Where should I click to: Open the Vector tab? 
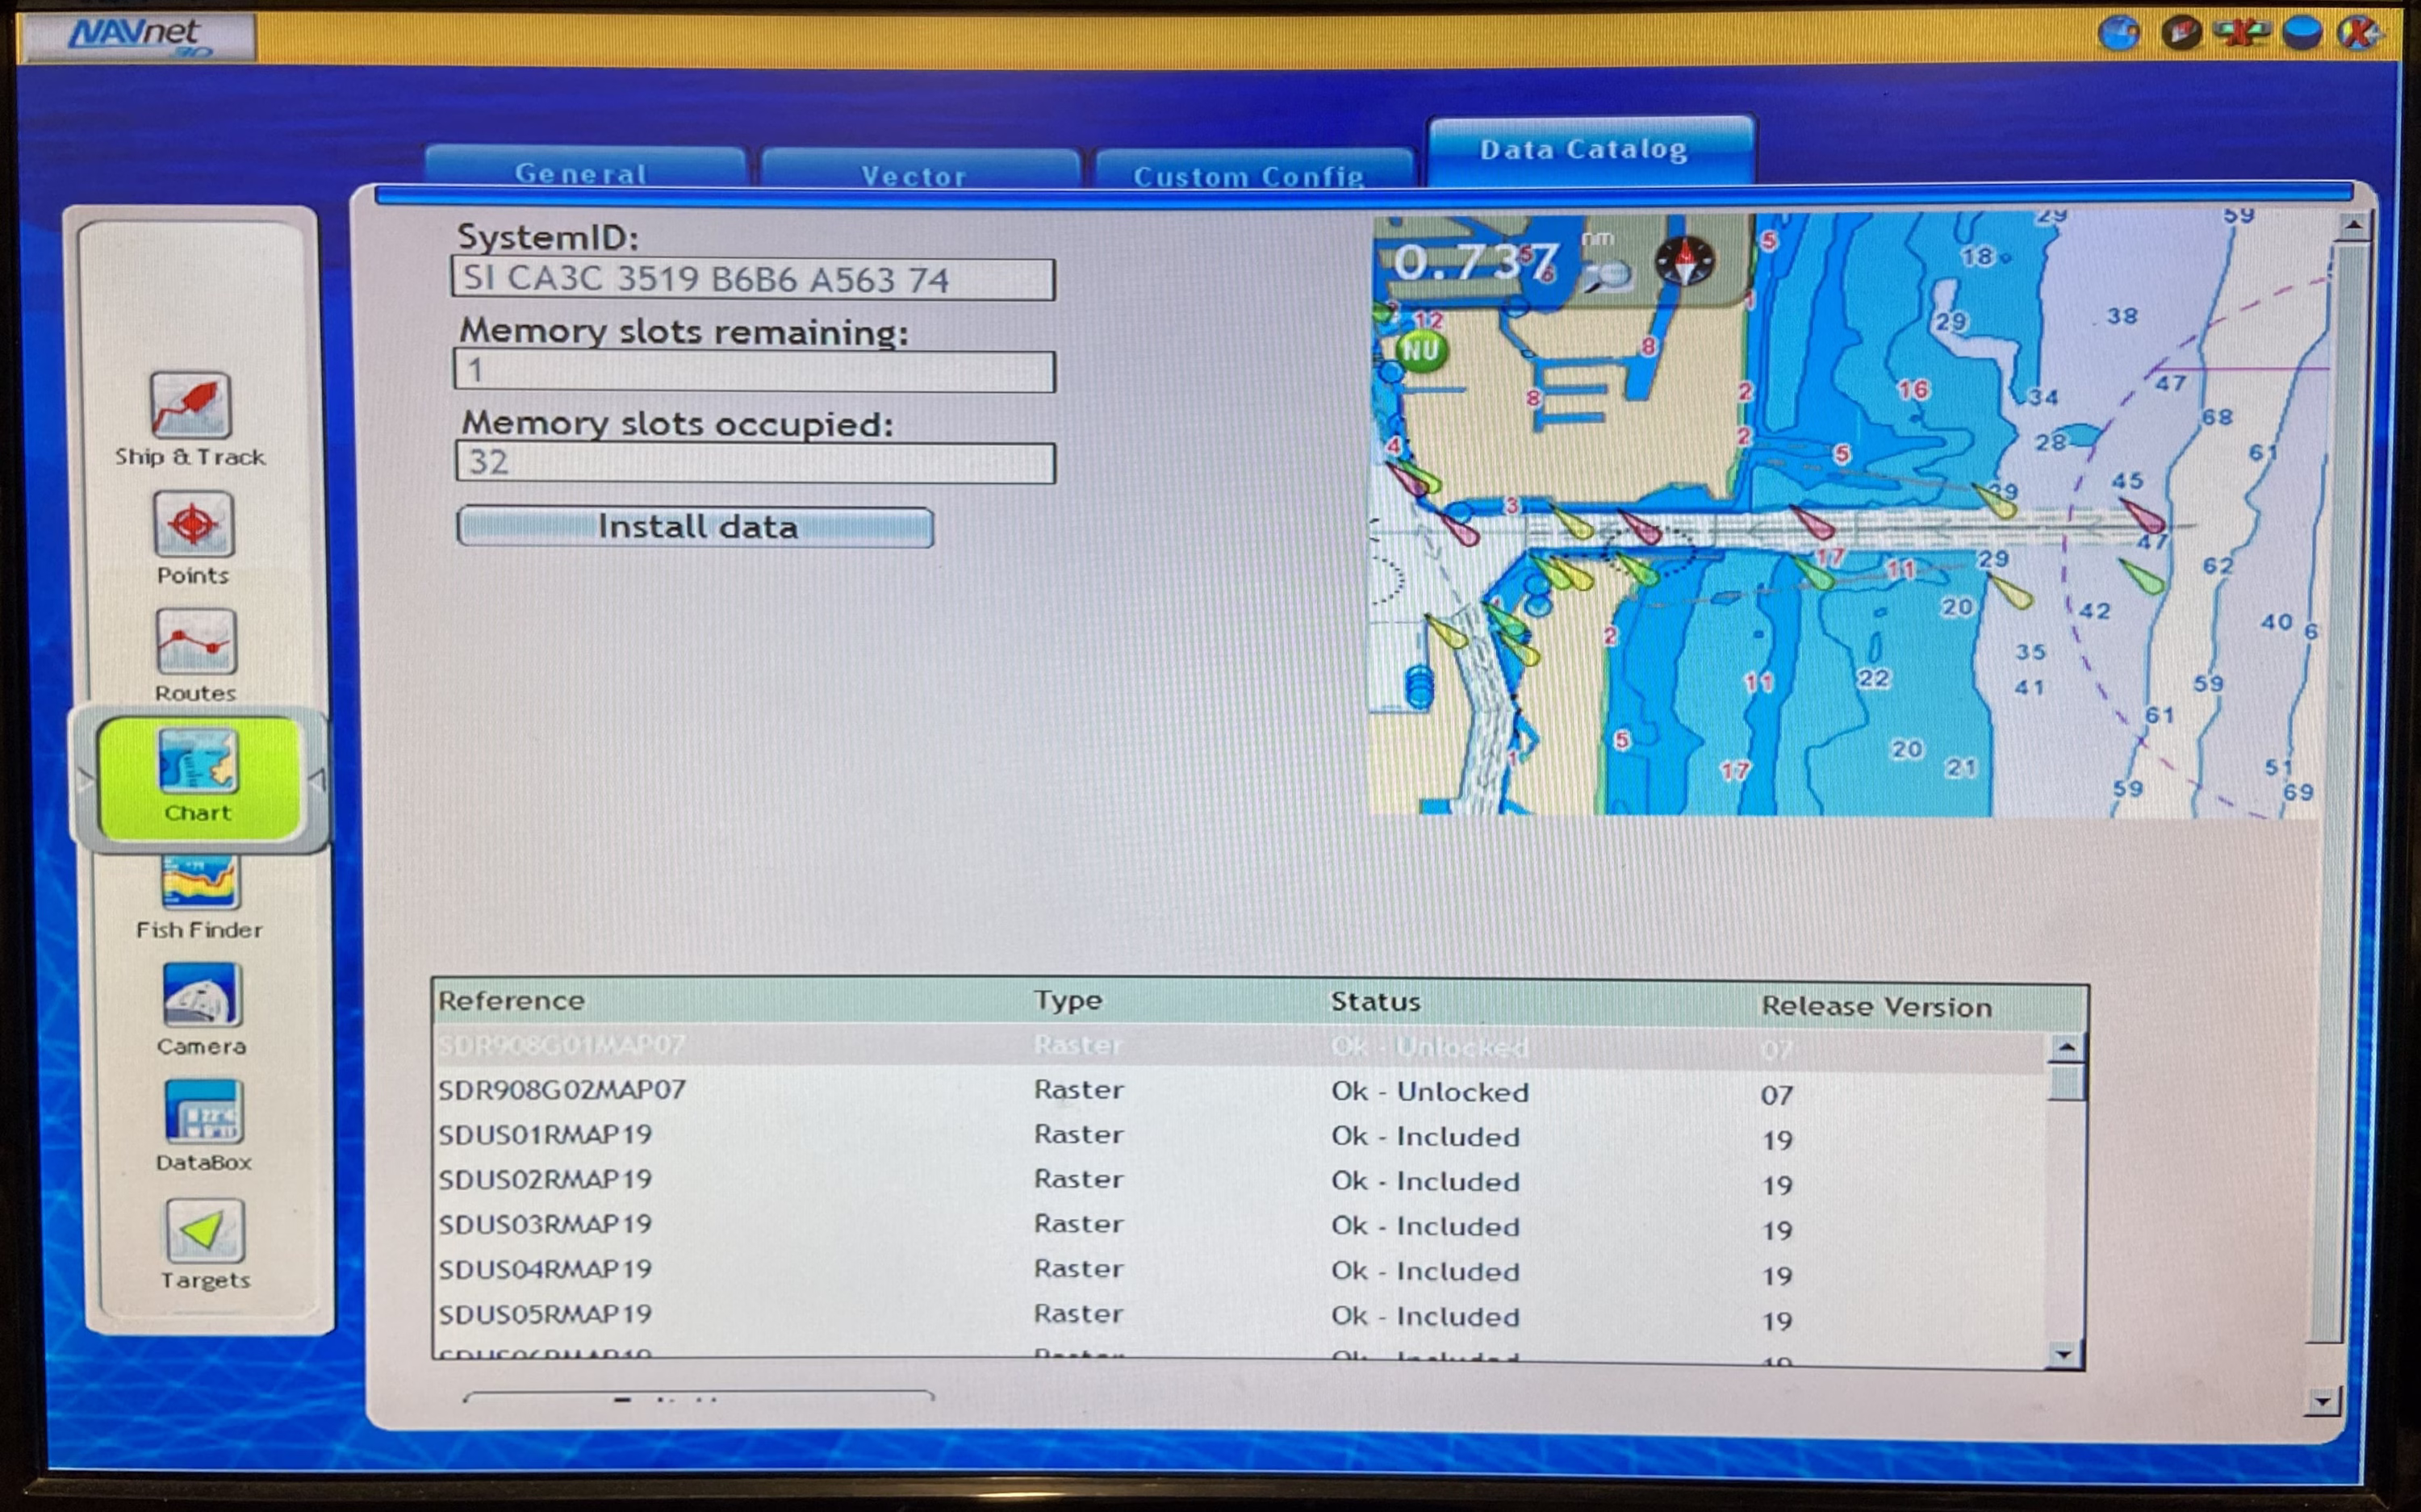point(915,174)
